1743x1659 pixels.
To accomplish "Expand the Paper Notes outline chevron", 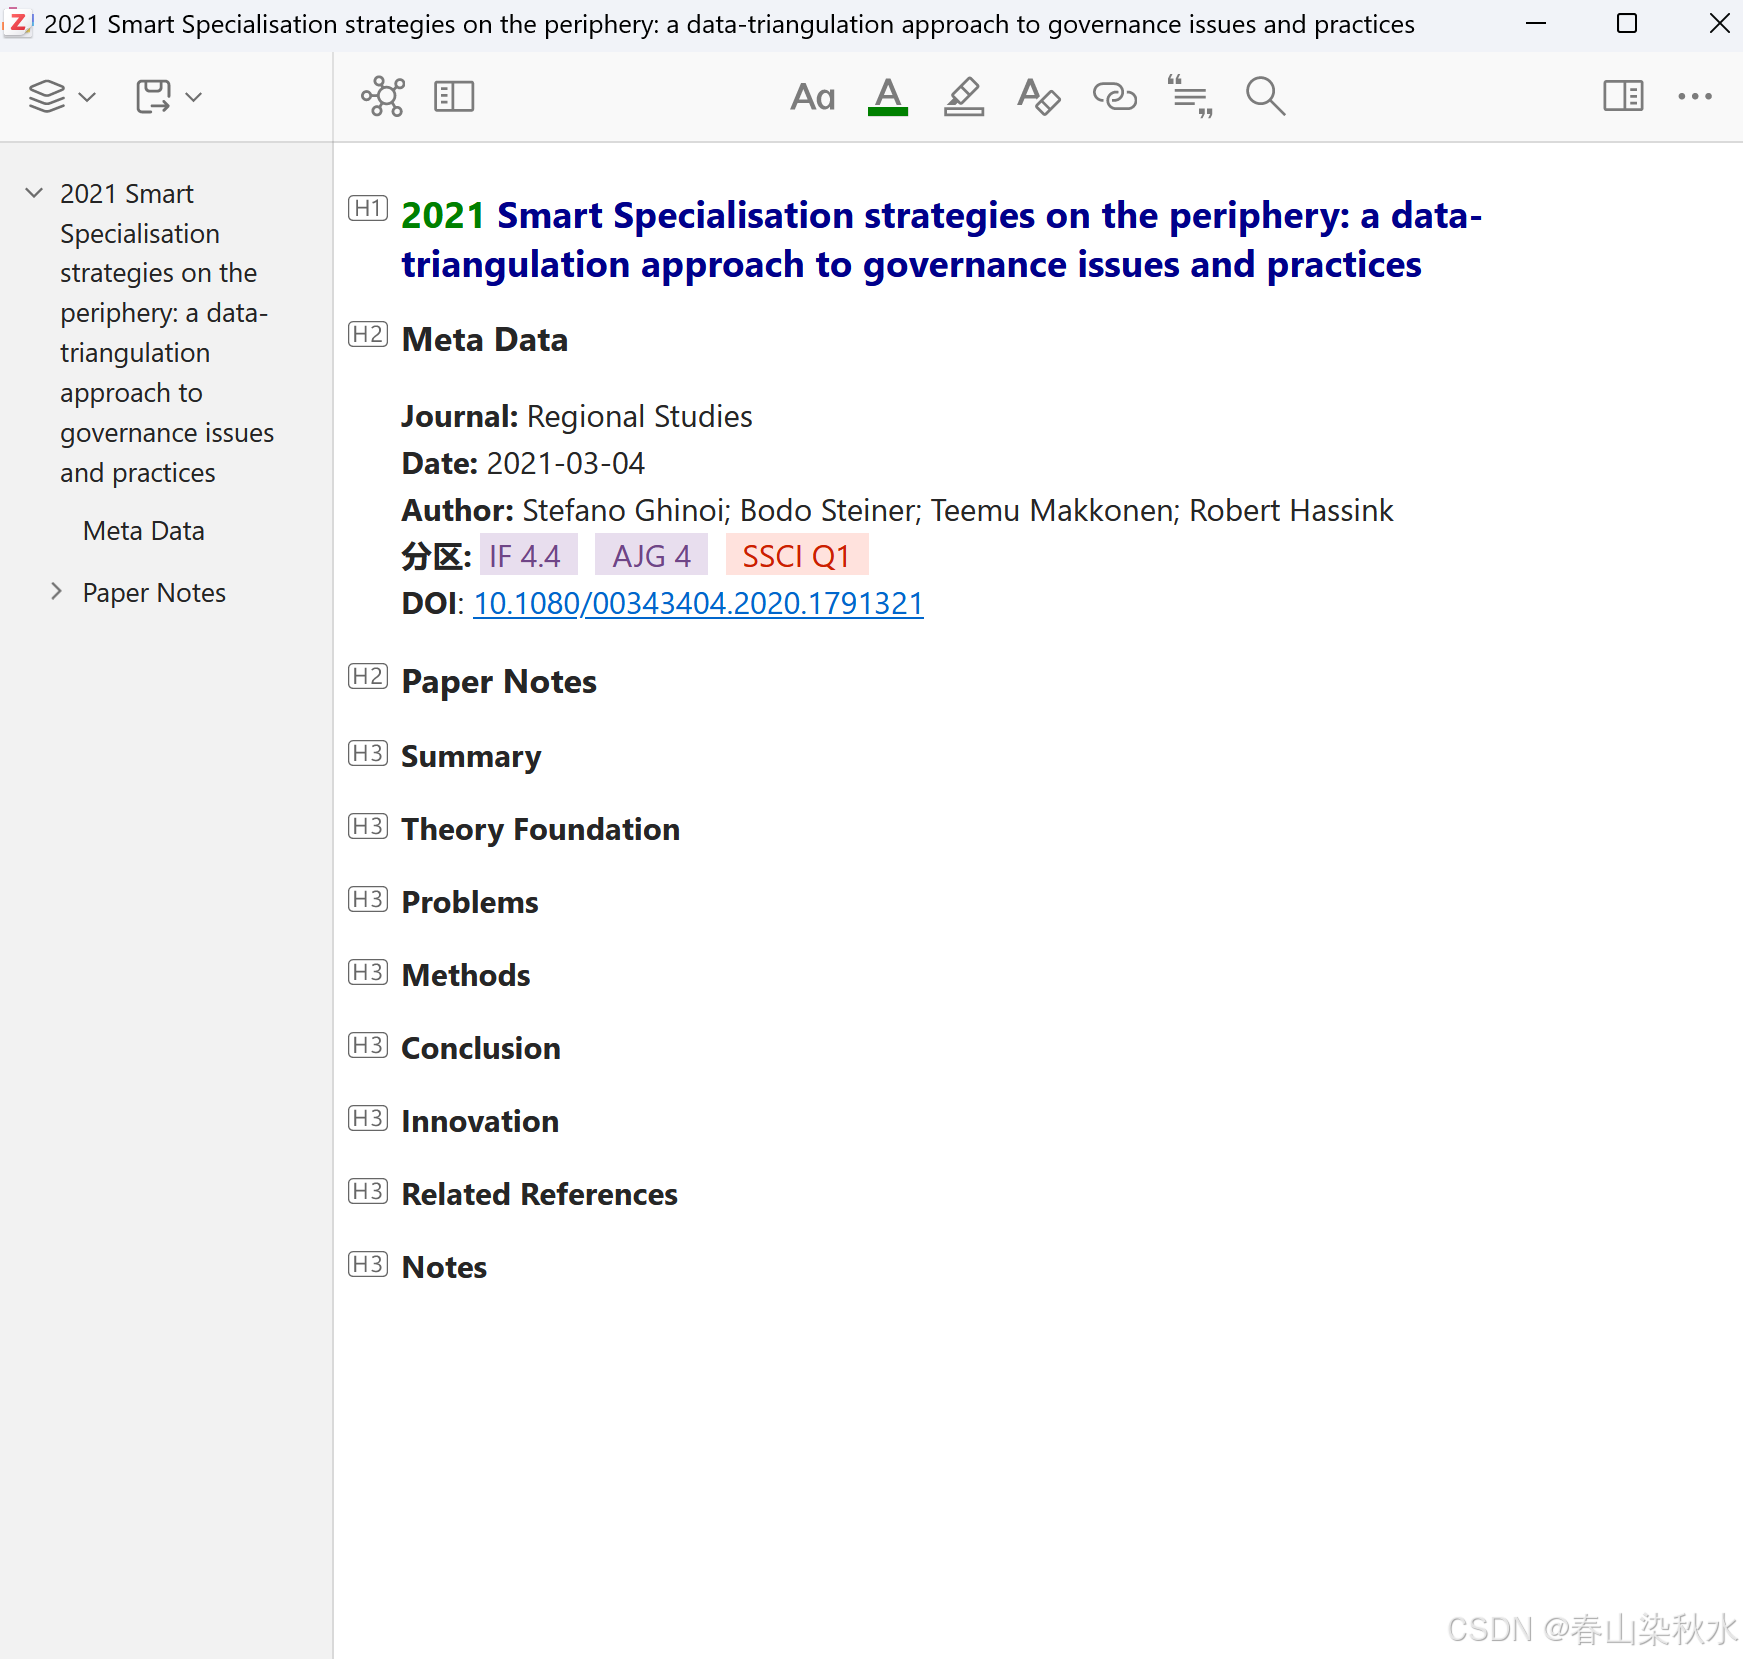I will pyautogui.click(x=57, y=591).
